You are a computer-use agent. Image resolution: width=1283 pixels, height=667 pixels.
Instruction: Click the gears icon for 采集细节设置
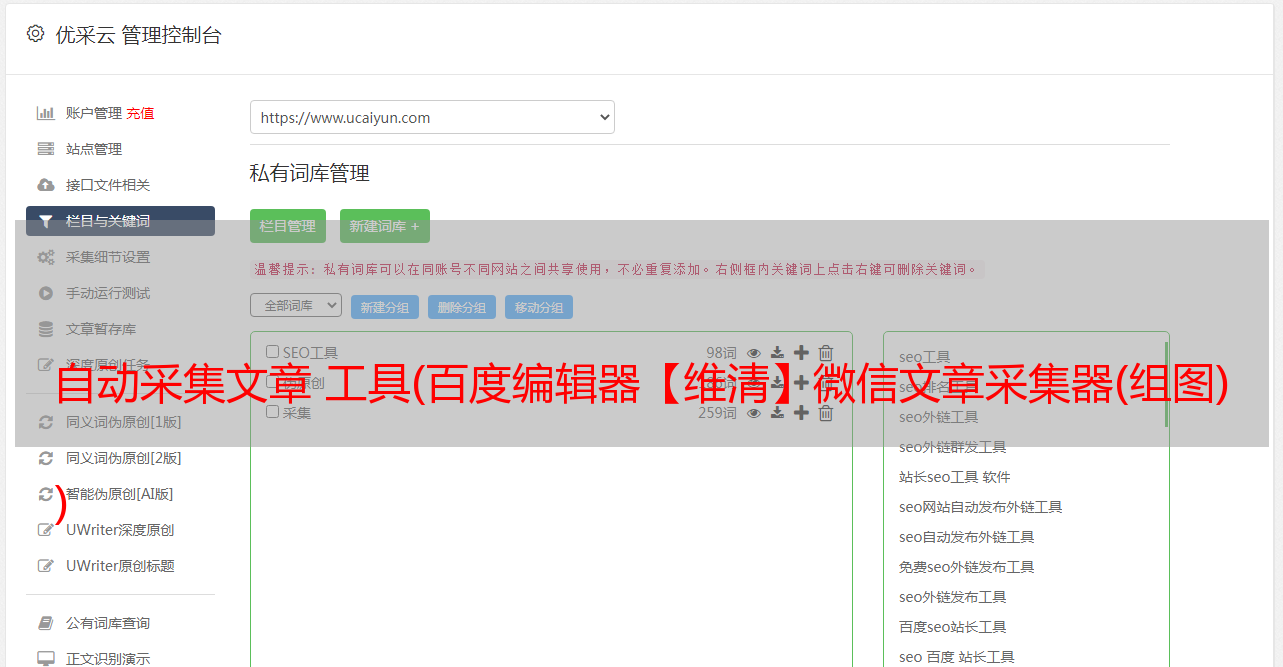tap(46, 257)
